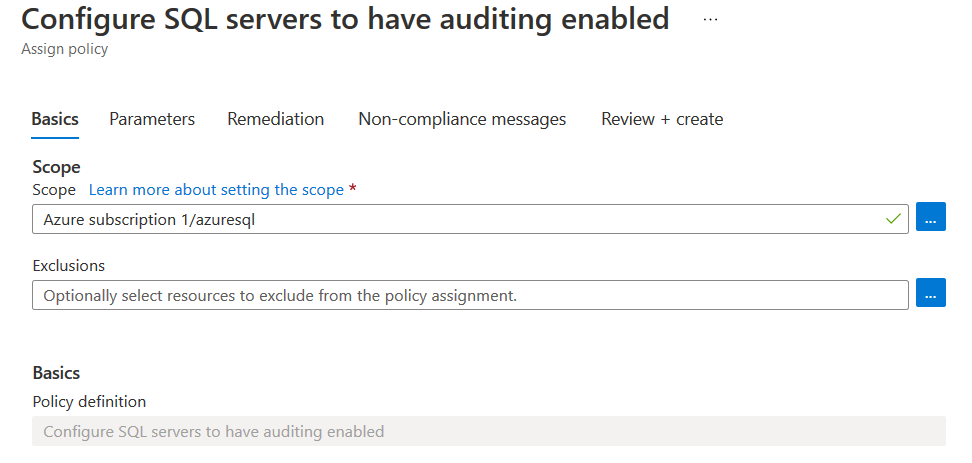Click the greyed-out Policy definition field

coord(488,432)
